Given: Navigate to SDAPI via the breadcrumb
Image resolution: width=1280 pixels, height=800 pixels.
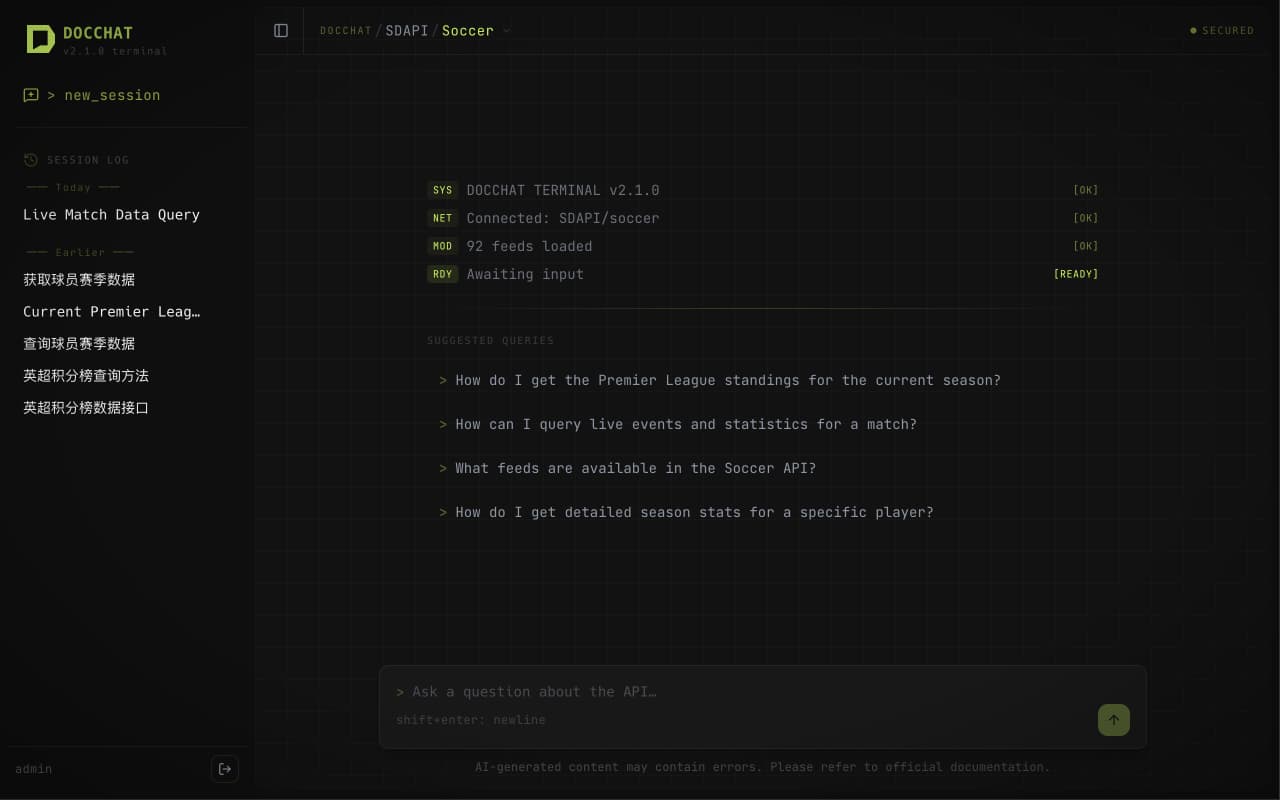Looking at the screenshot, I should [406, 31].
